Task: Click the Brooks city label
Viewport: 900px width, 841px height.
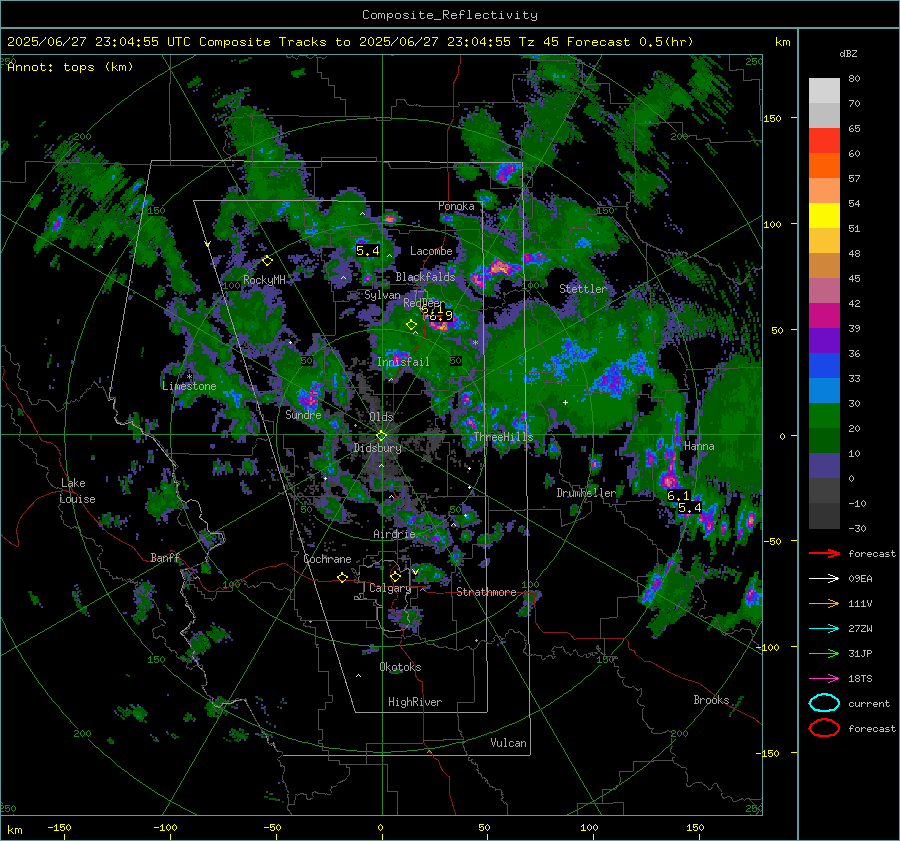Action: pos(711,700)
